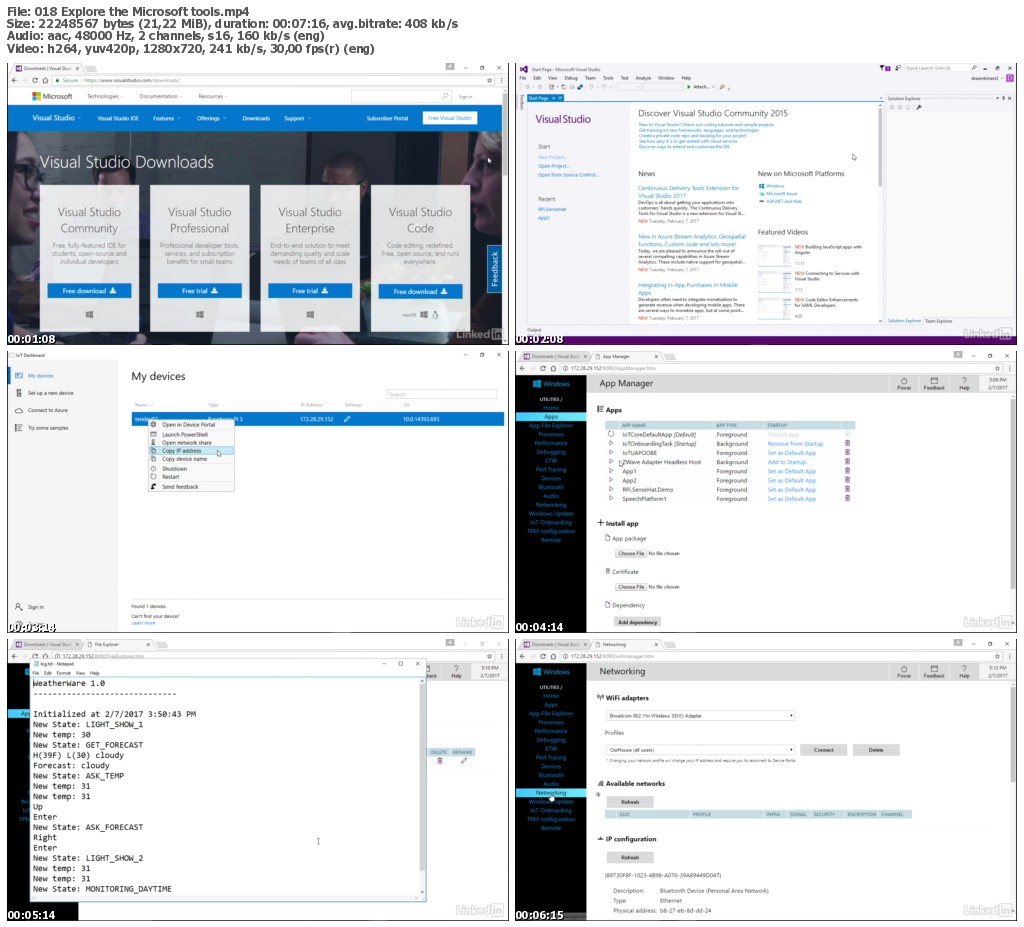Viewport: 1024px width, 927px height.
Task: Click vertical Feedback tab on Visual Studio Downloads page
Action: click(x=494, y=268)
